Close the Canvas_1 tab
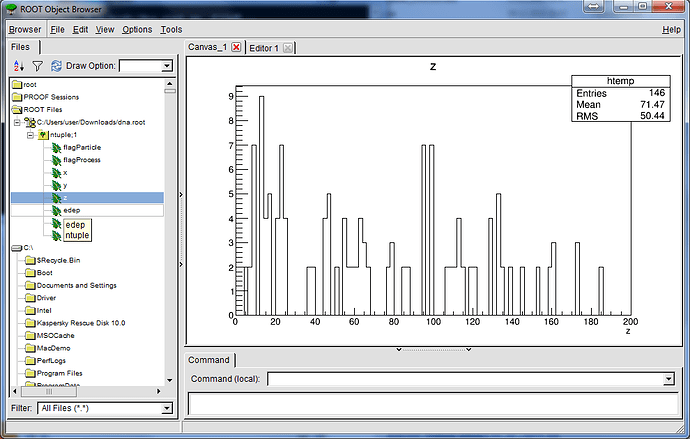 coord(236,48)
